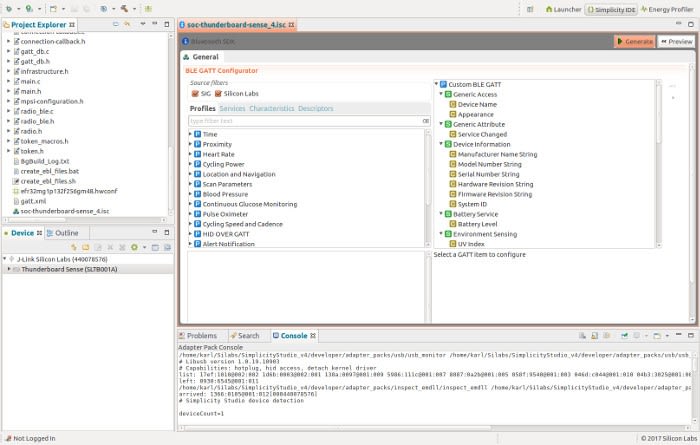
Task: Close the soc-thunderboard-sense_4.isc editor tab
Action: (x=292, y=25)
